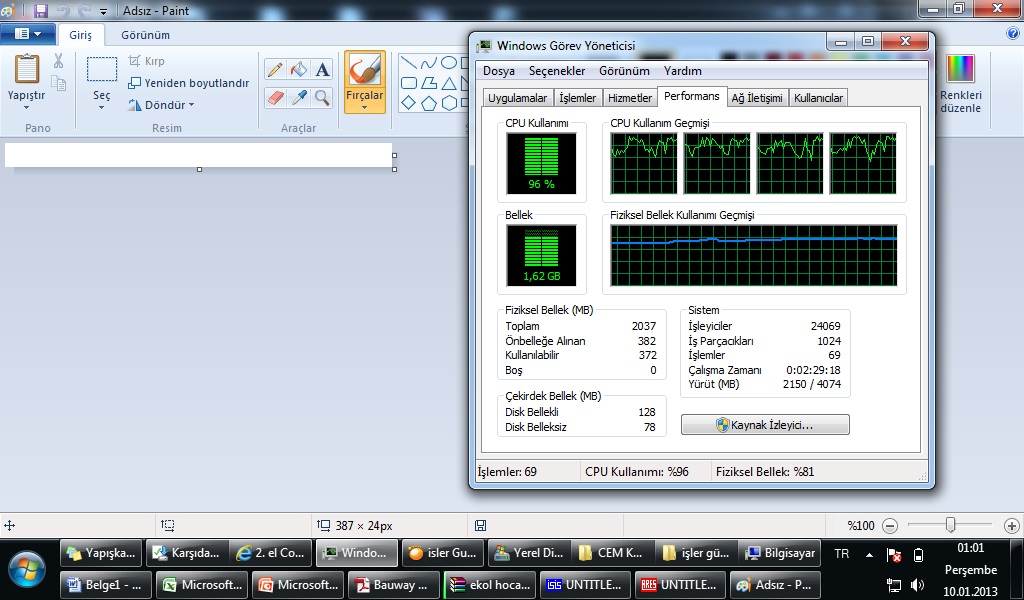Click the zoom out minus button
This screenshot has width=1024, height=600.
point(890,526)
